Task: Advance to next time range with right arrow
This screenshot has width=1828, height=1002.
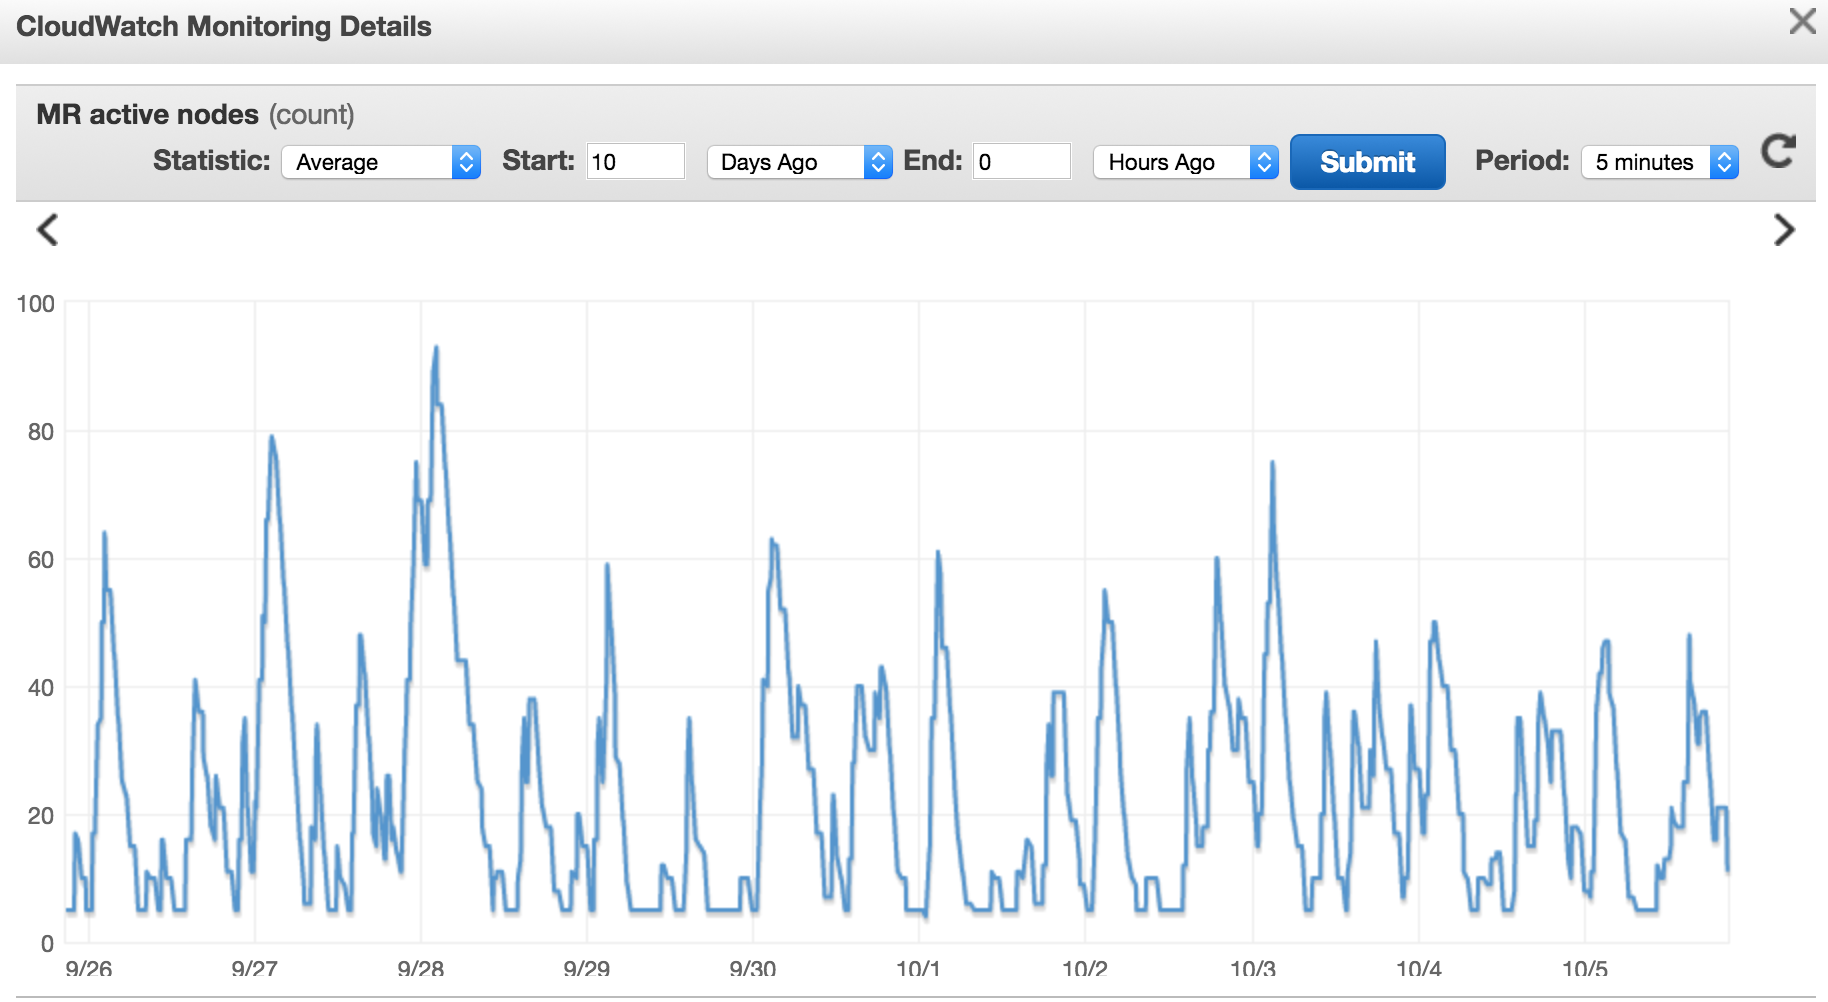Action: tap(1784, 230)
